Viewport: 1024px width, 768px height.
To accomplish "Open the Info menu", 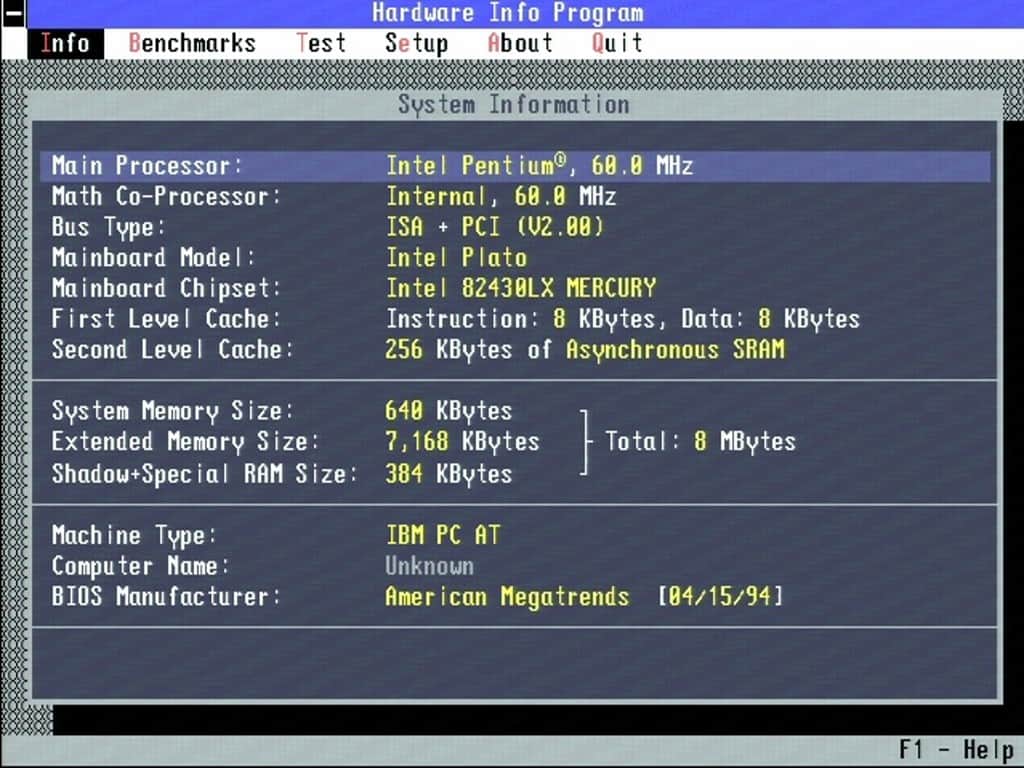I will point(65,44).
